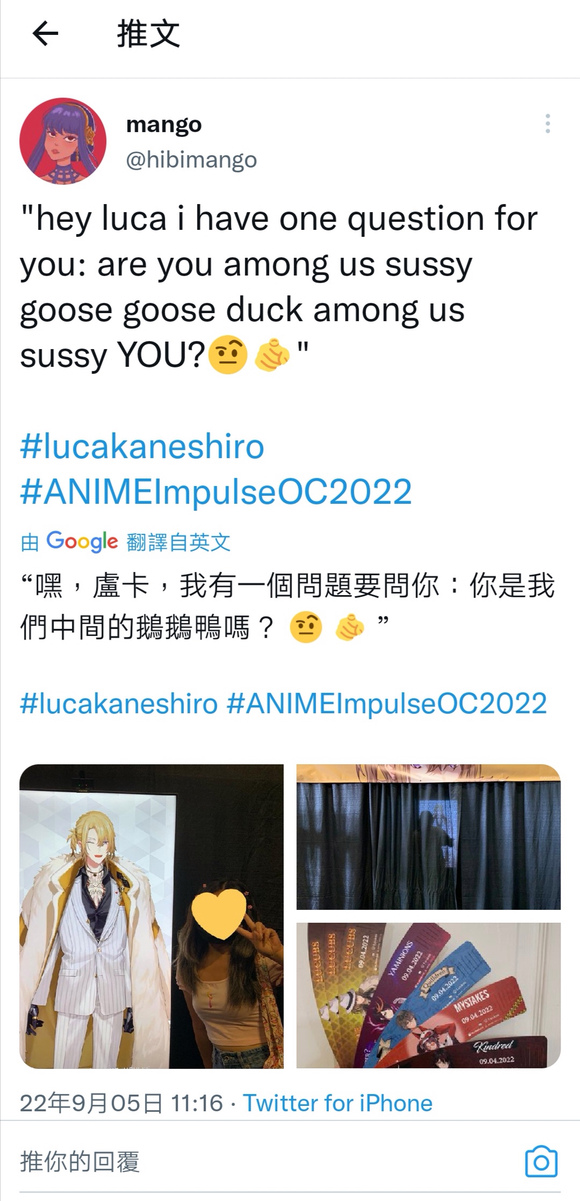Image resolution: width=580 pixels, height=1201 pixels.
Task: Open #lucakaneshiro hashtag below translated text
Action: coord(119,703)
